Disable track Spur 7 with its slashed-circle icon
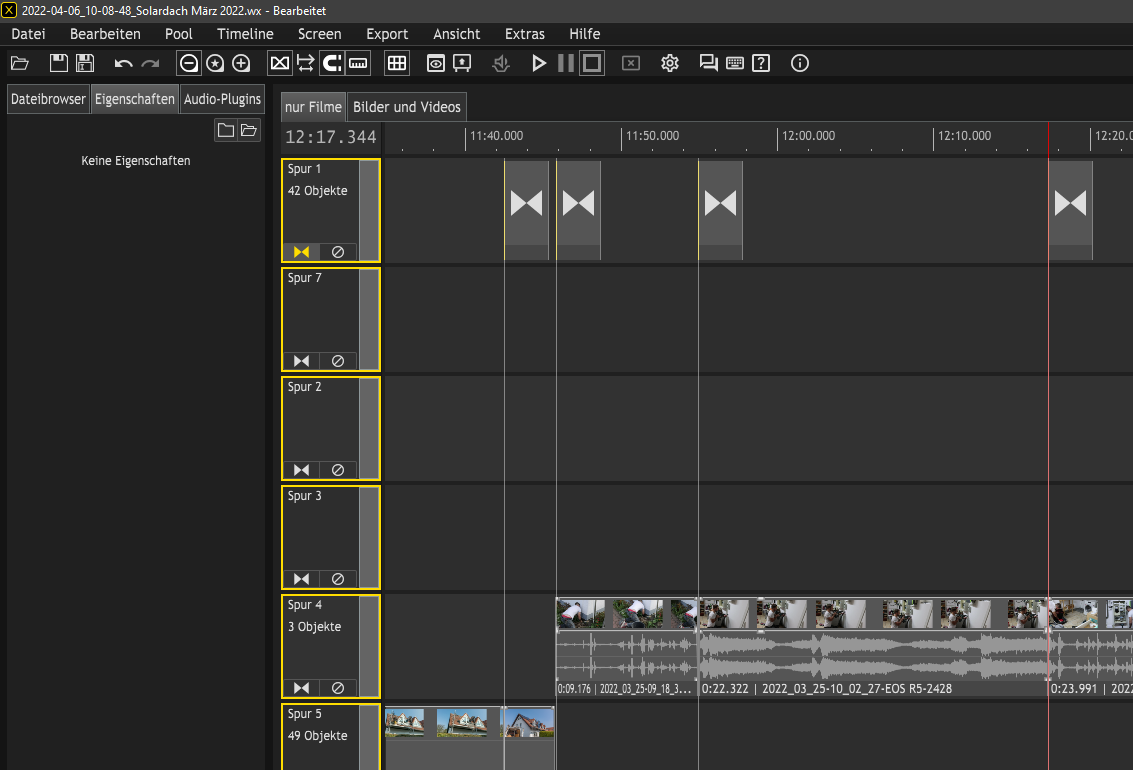1133x770 pixels. coord(337,361)
